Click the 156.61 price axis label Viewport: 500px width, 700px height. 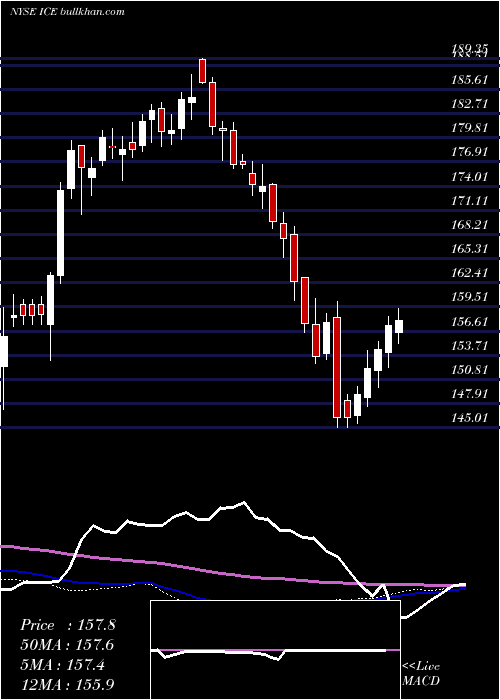(x=470, y=321)
